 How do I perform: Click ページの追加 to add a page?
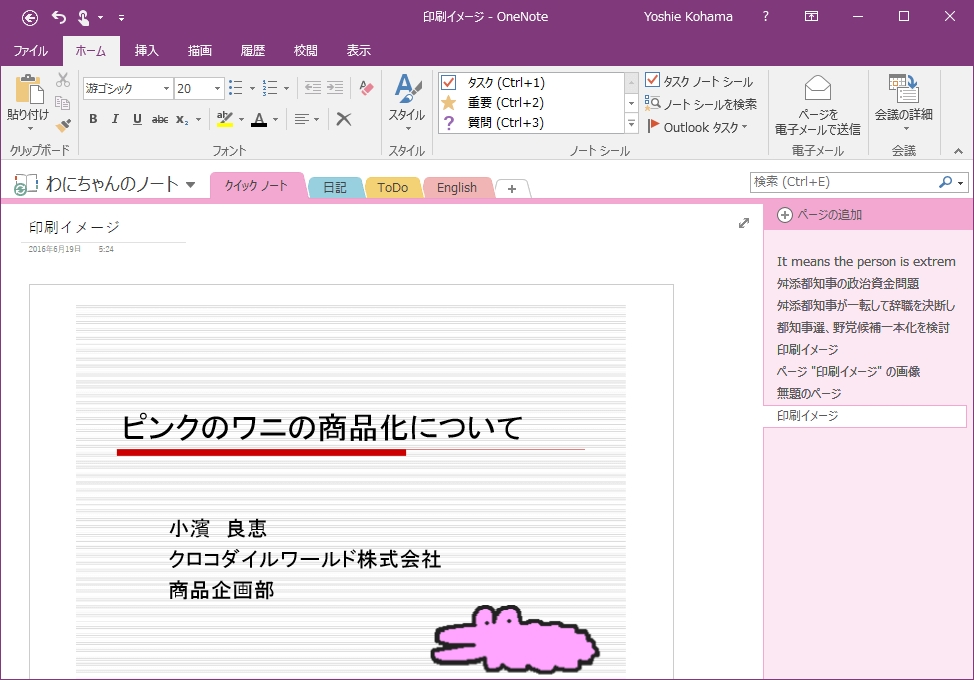click(820, 215)
